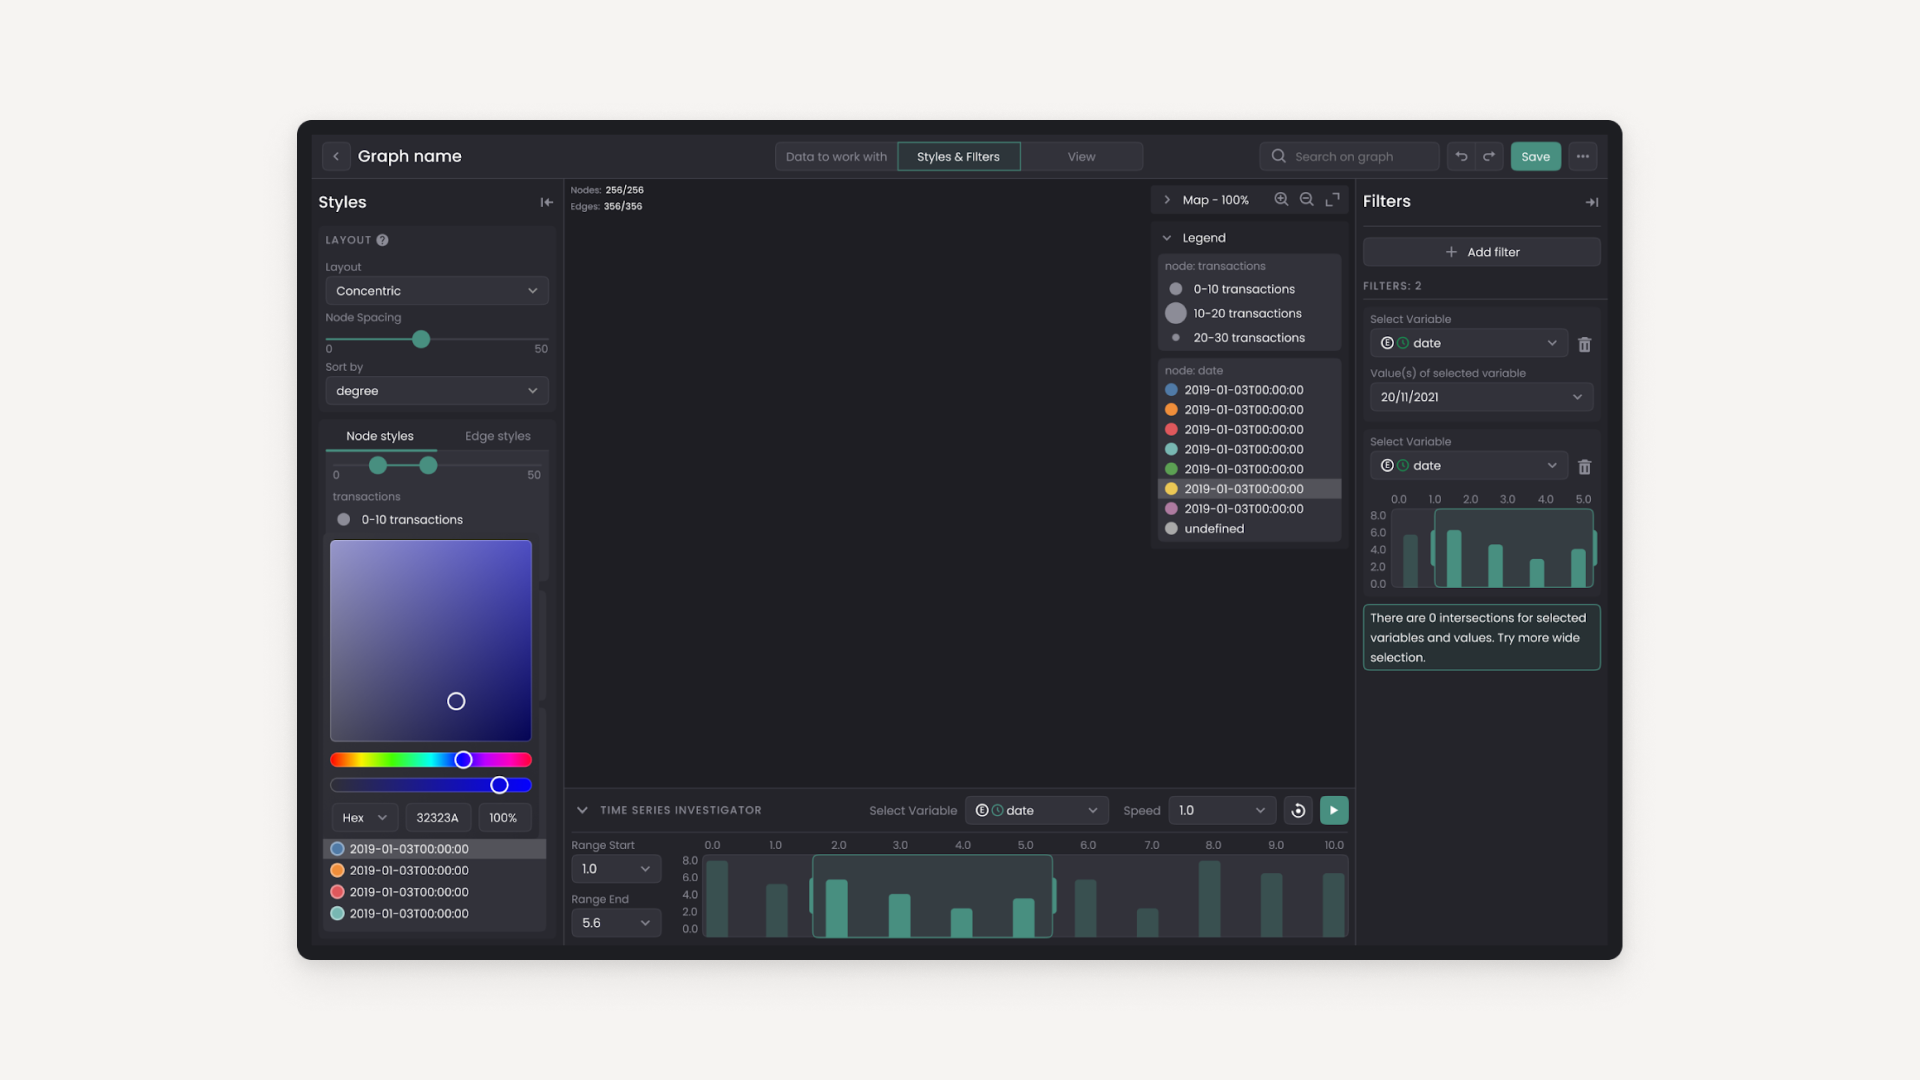1920x1081 pixels.
Task: Open the Edge styles tab
Action: point(497,436)
